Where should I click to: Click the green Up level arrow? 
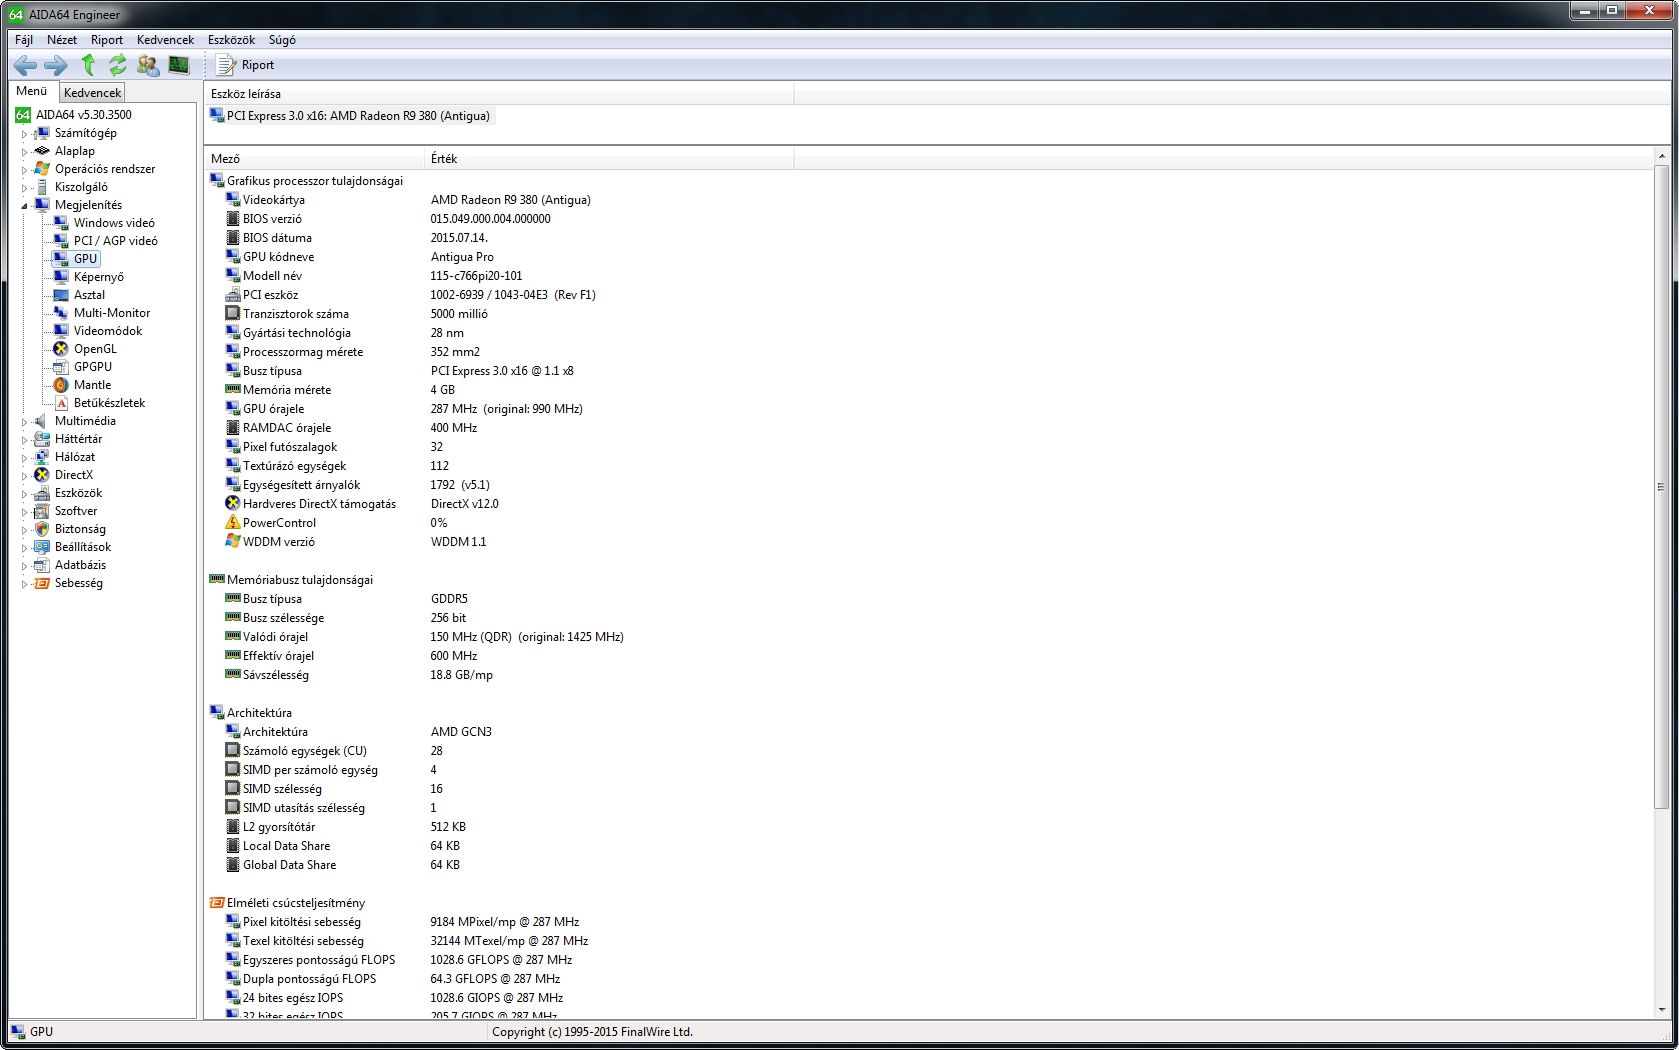(x=88, y=65)
